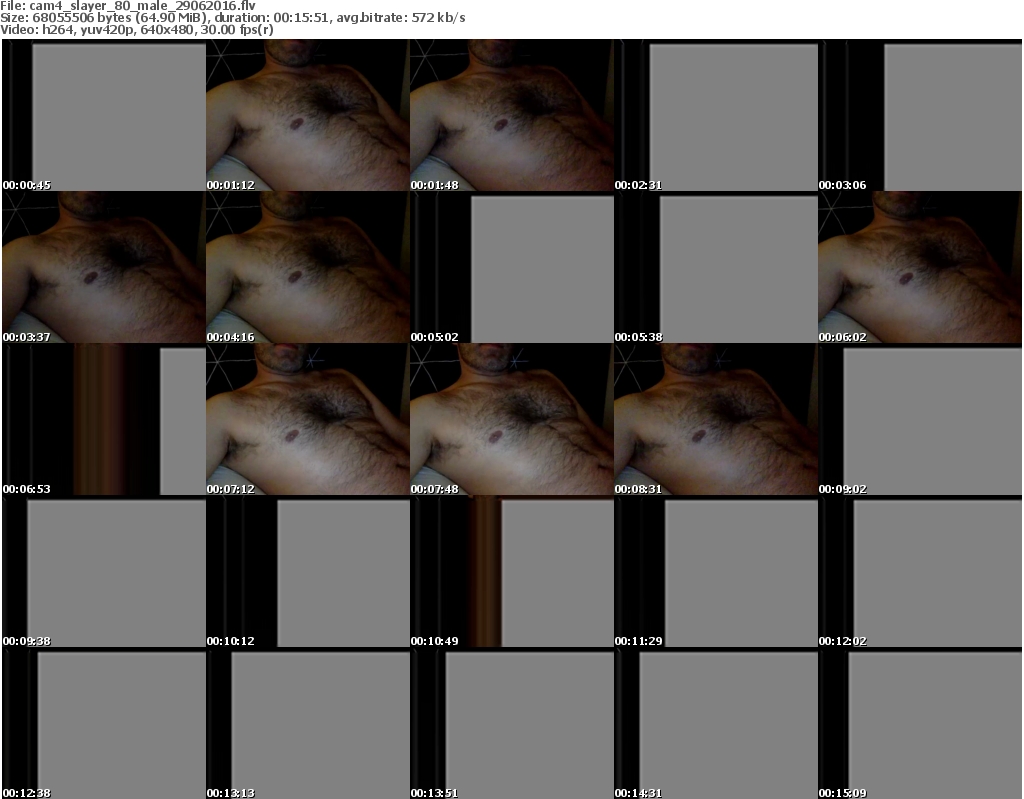Screen dimensions: 1024x799
Task: Open the thumbnail stamped 00:00:45
Action: (104, 115)
